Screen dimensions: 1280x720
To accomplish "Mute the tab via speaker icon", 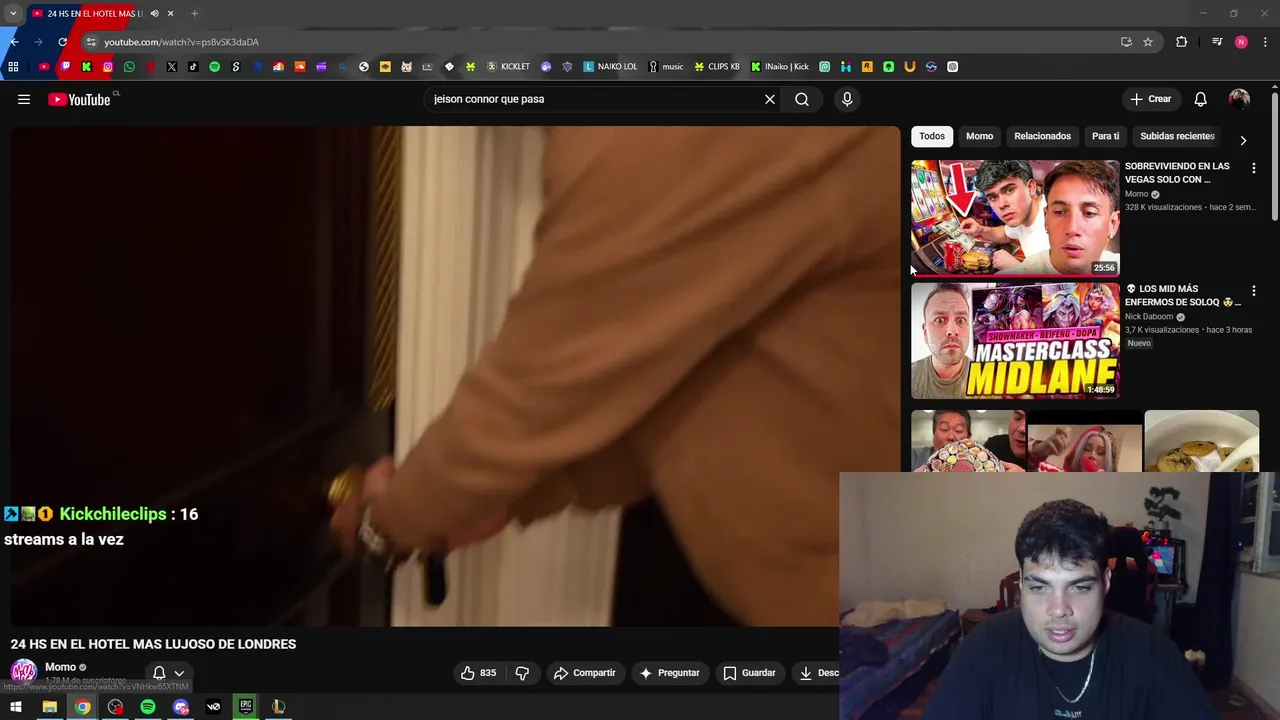I will click(154, 13).
